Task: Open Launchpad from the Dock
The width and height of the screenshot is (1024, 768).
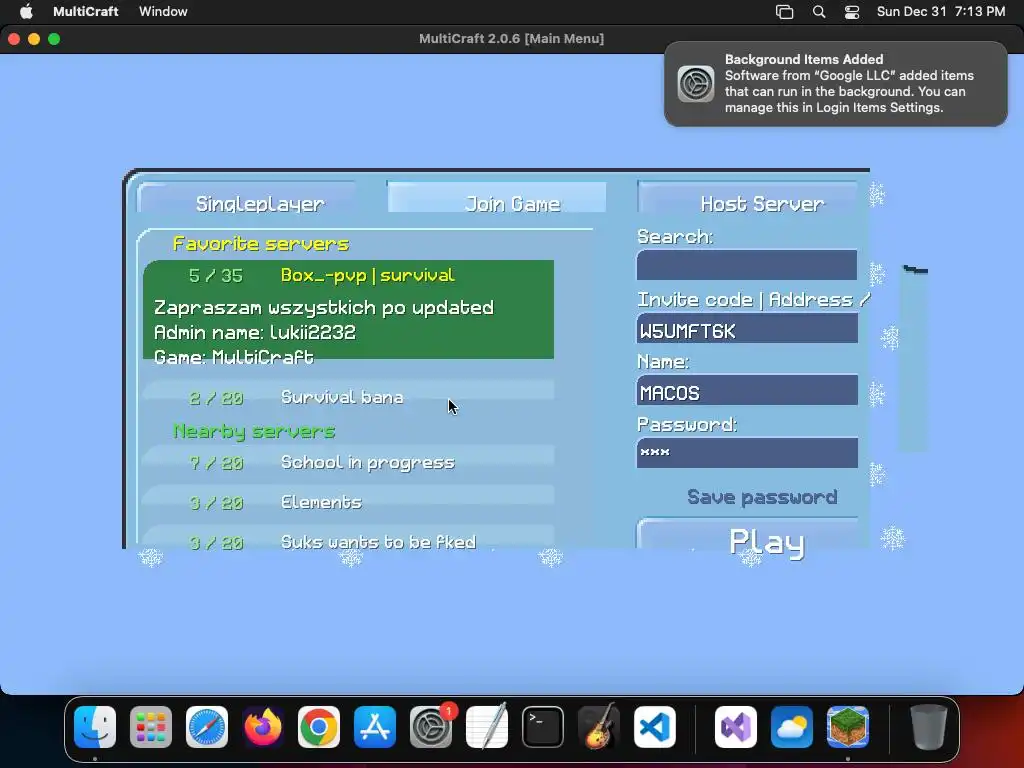Action: [151, 727]
